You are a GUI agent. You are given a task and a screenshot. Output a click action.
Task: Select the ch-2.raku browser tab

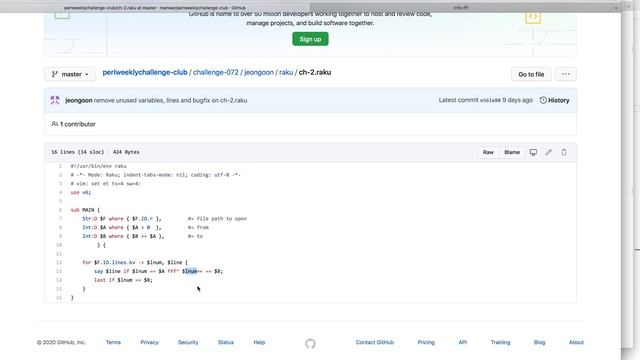tap(155, 7)
